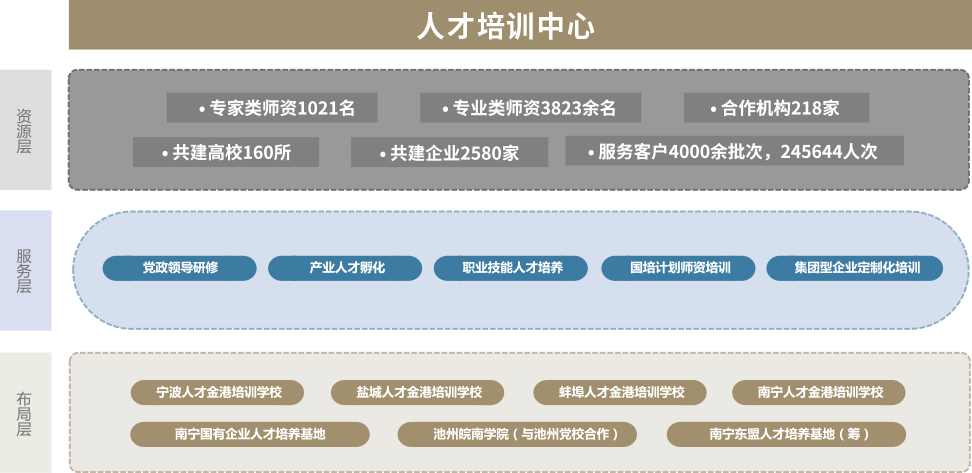Click the 共建企业2580家 box
The image size is (972, 473).
[449, 152]
